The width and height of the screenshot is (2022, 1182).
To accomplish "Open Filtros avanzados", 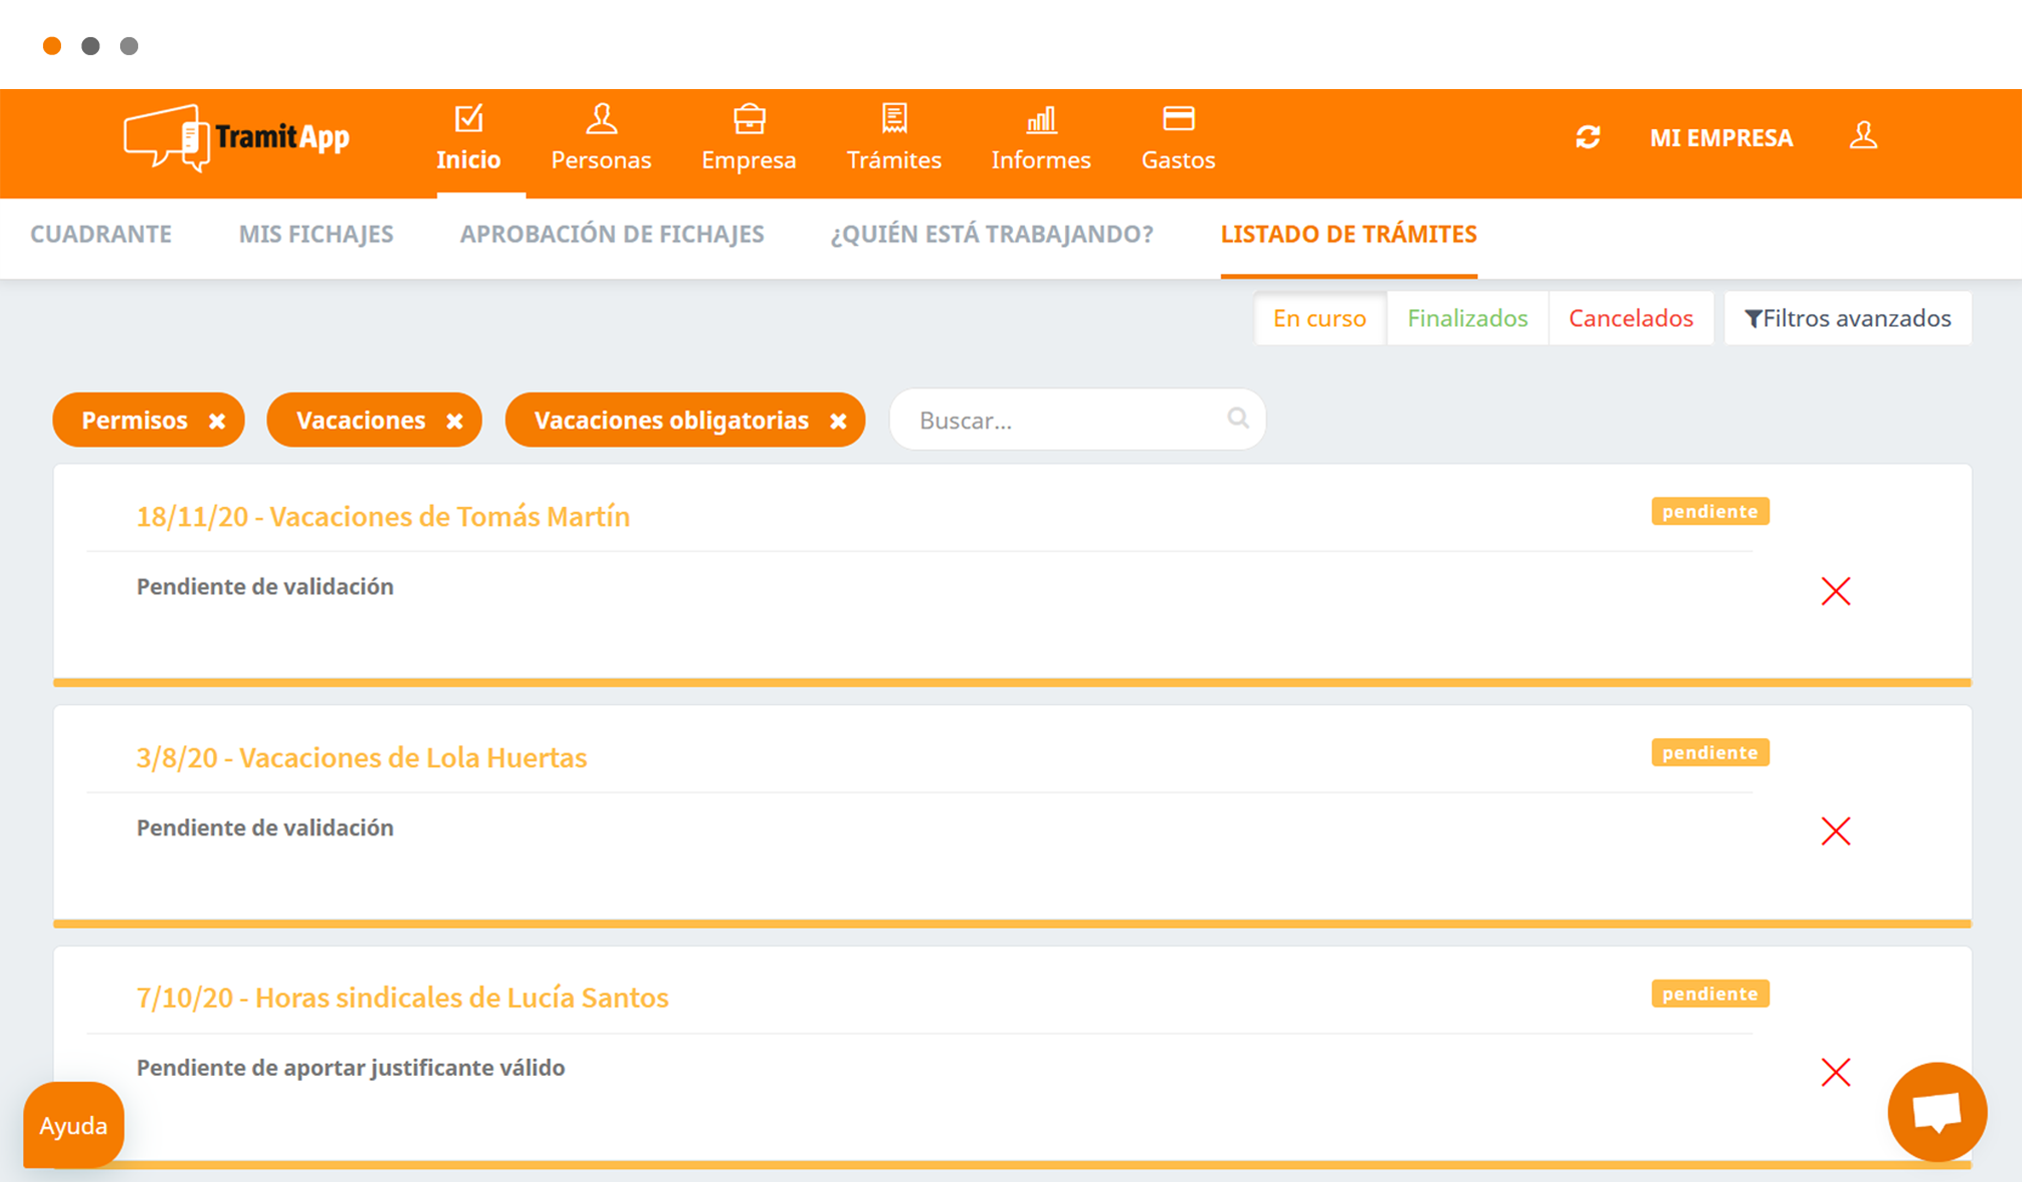I will (x=1847, y=318).
